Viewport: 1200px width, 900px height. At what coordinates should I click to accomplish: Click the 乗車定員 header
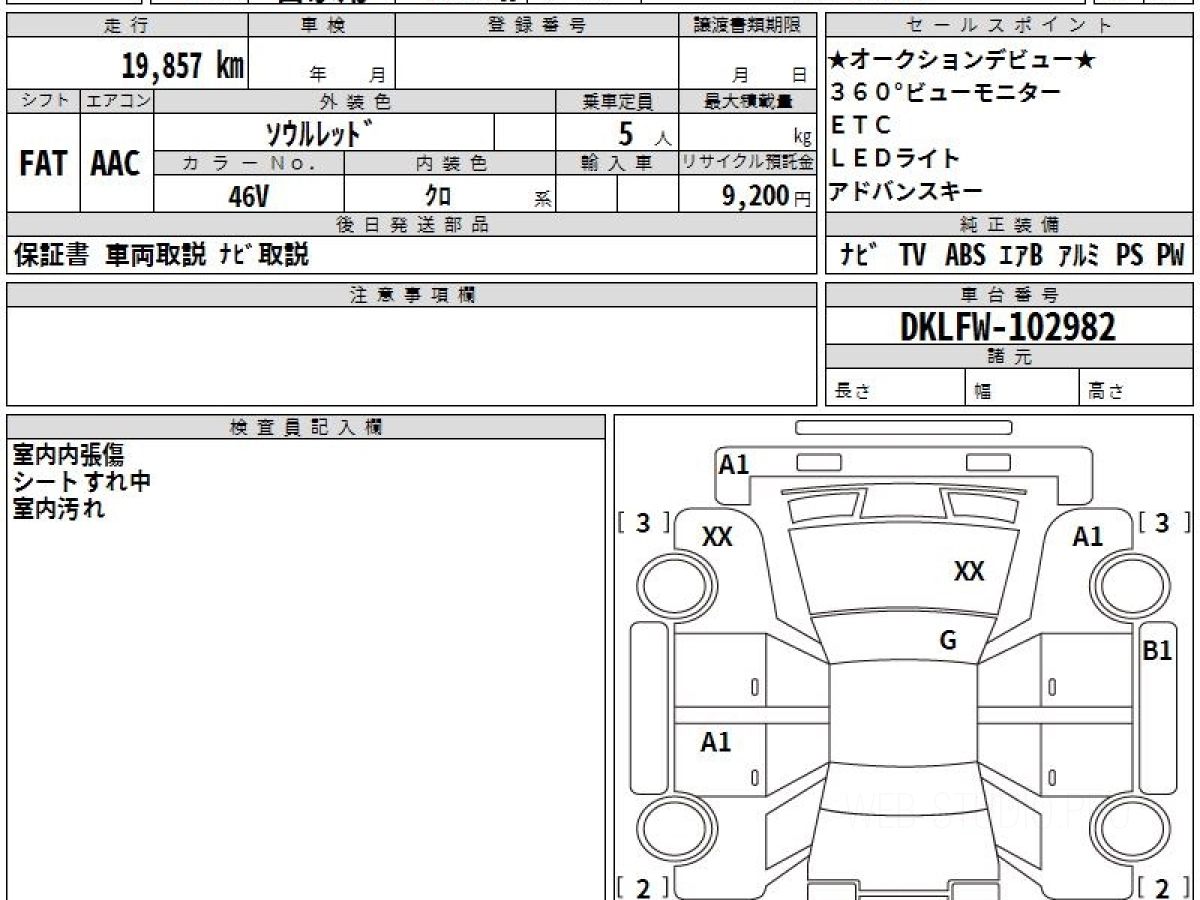(x=617, y=101)
